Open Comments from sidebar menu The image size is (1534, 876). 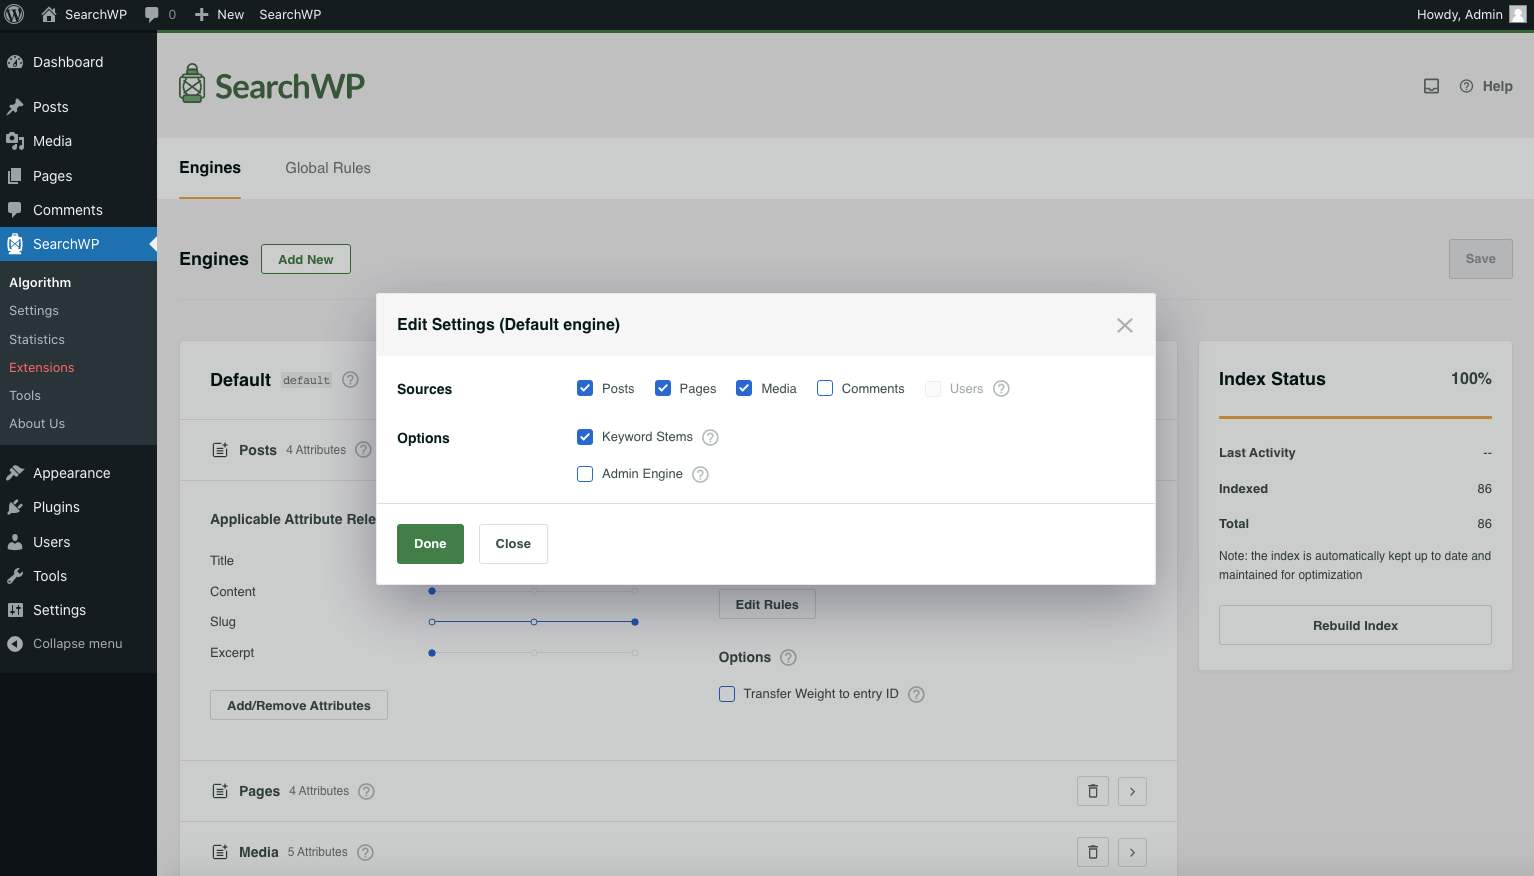(78, 210)
